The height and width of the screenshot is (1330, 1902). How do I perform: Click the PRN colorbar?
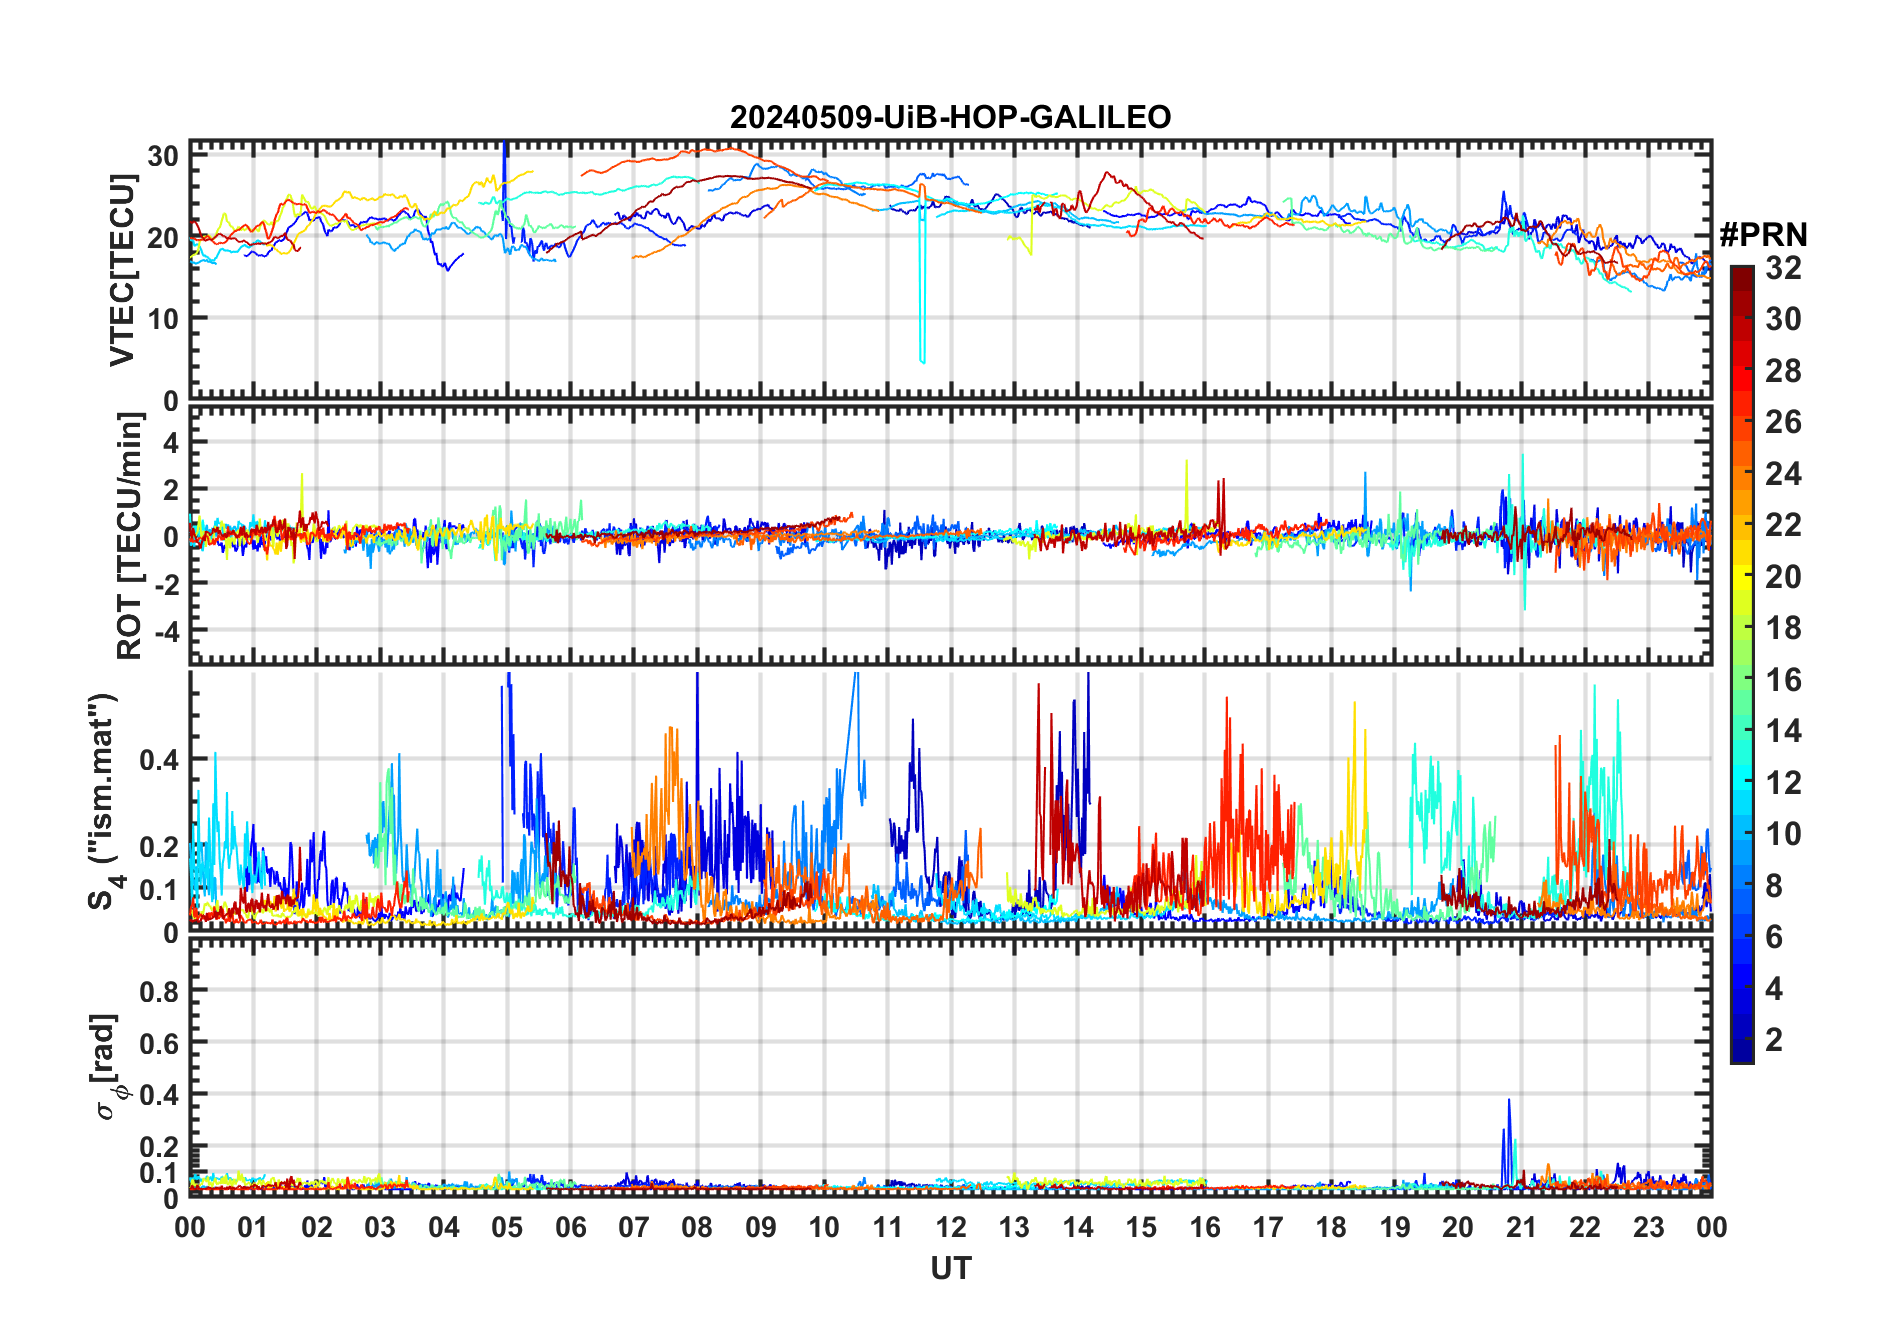coord(1742,664)
